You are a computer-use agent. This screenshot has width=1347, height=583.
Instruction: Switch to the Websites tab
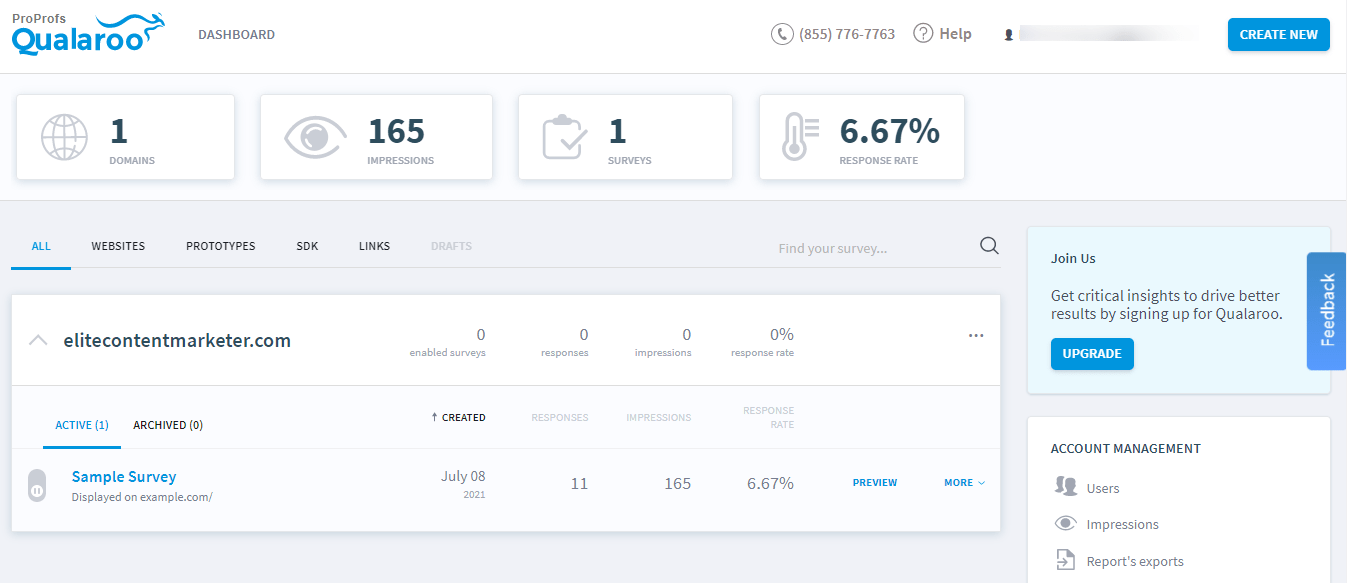coord(118,246)
